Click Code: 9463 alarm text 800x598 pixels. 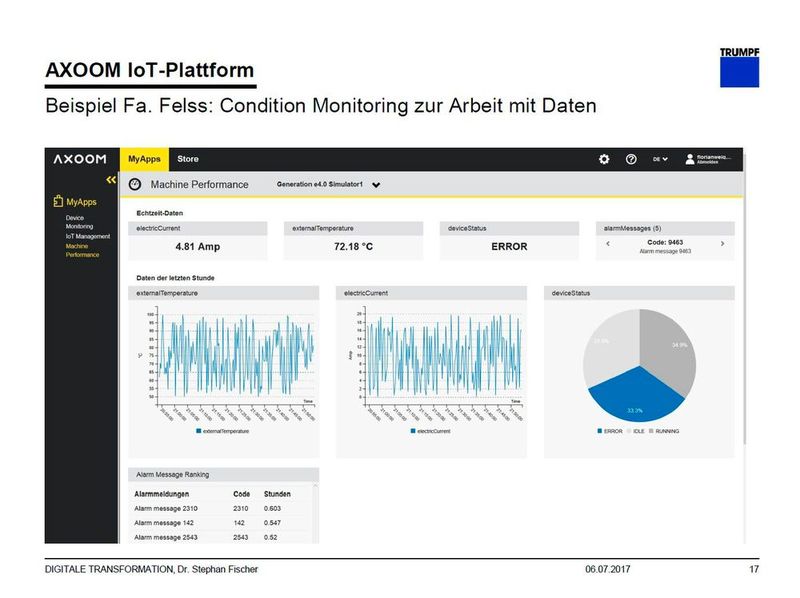(665, 242)
